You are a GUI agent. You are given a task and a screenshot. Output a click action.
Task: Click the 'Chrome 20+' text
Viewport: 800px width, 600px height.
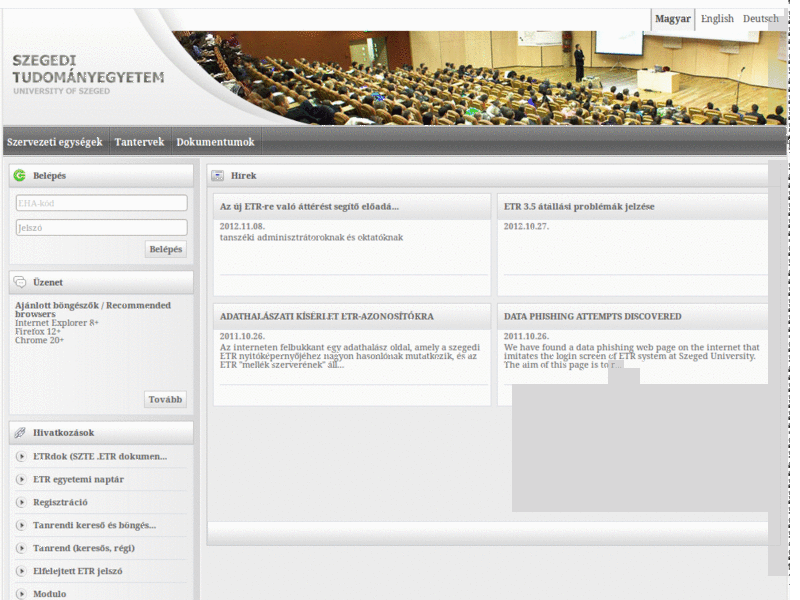[x=39, y=340]
